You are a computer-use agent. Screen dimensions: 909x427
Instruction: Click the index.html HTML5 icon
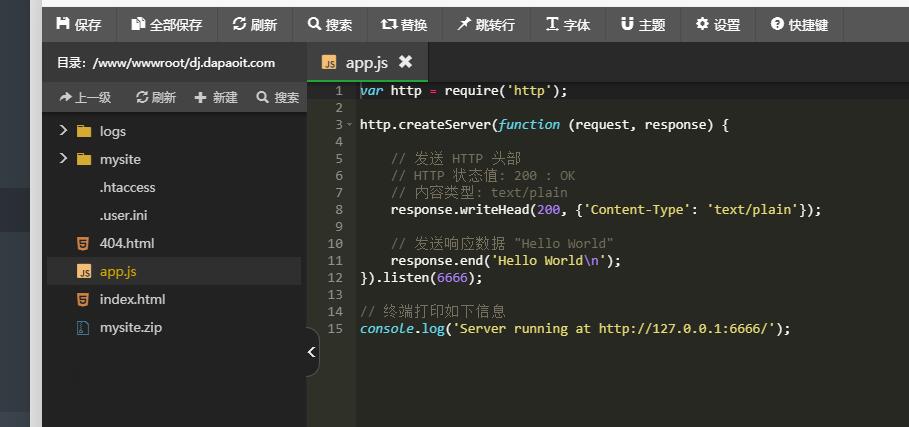click(x=83, y=300)
